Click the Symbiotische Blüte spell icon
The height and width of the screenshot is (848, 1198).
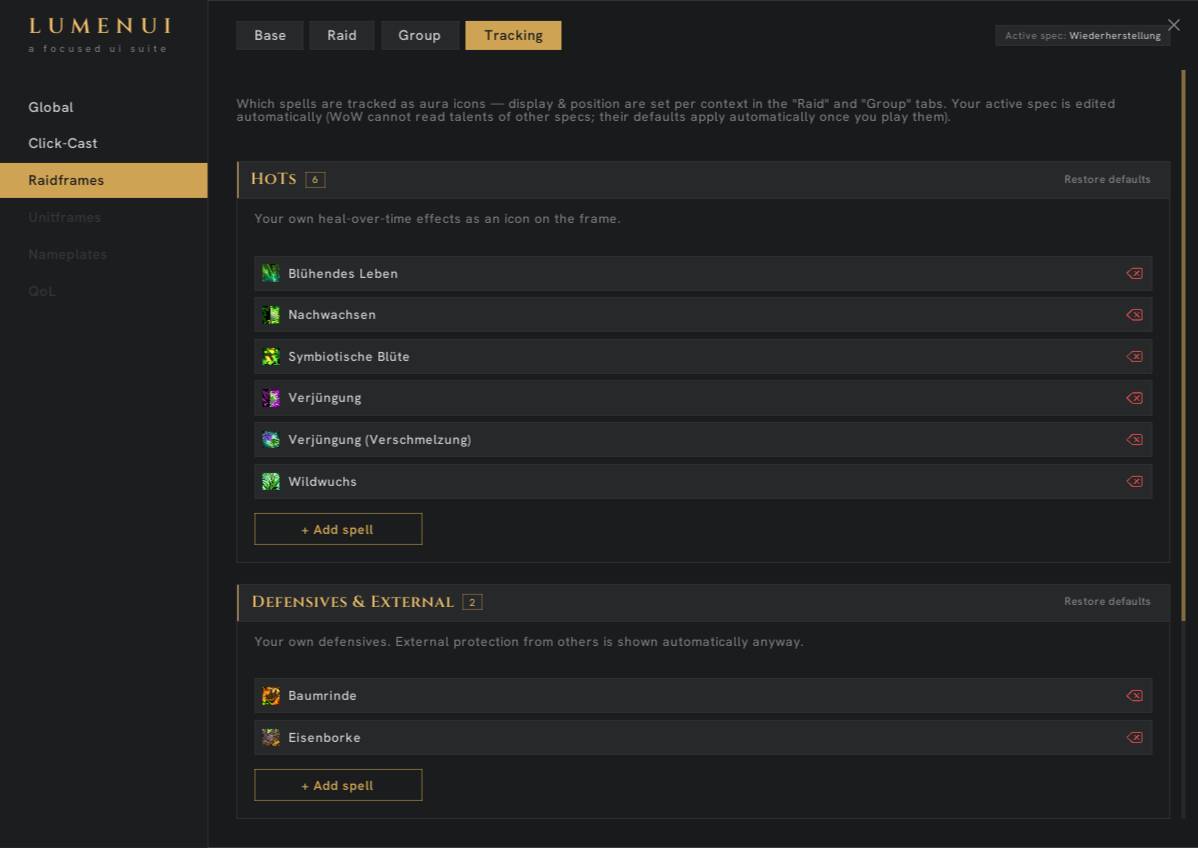tap(270, 357)
